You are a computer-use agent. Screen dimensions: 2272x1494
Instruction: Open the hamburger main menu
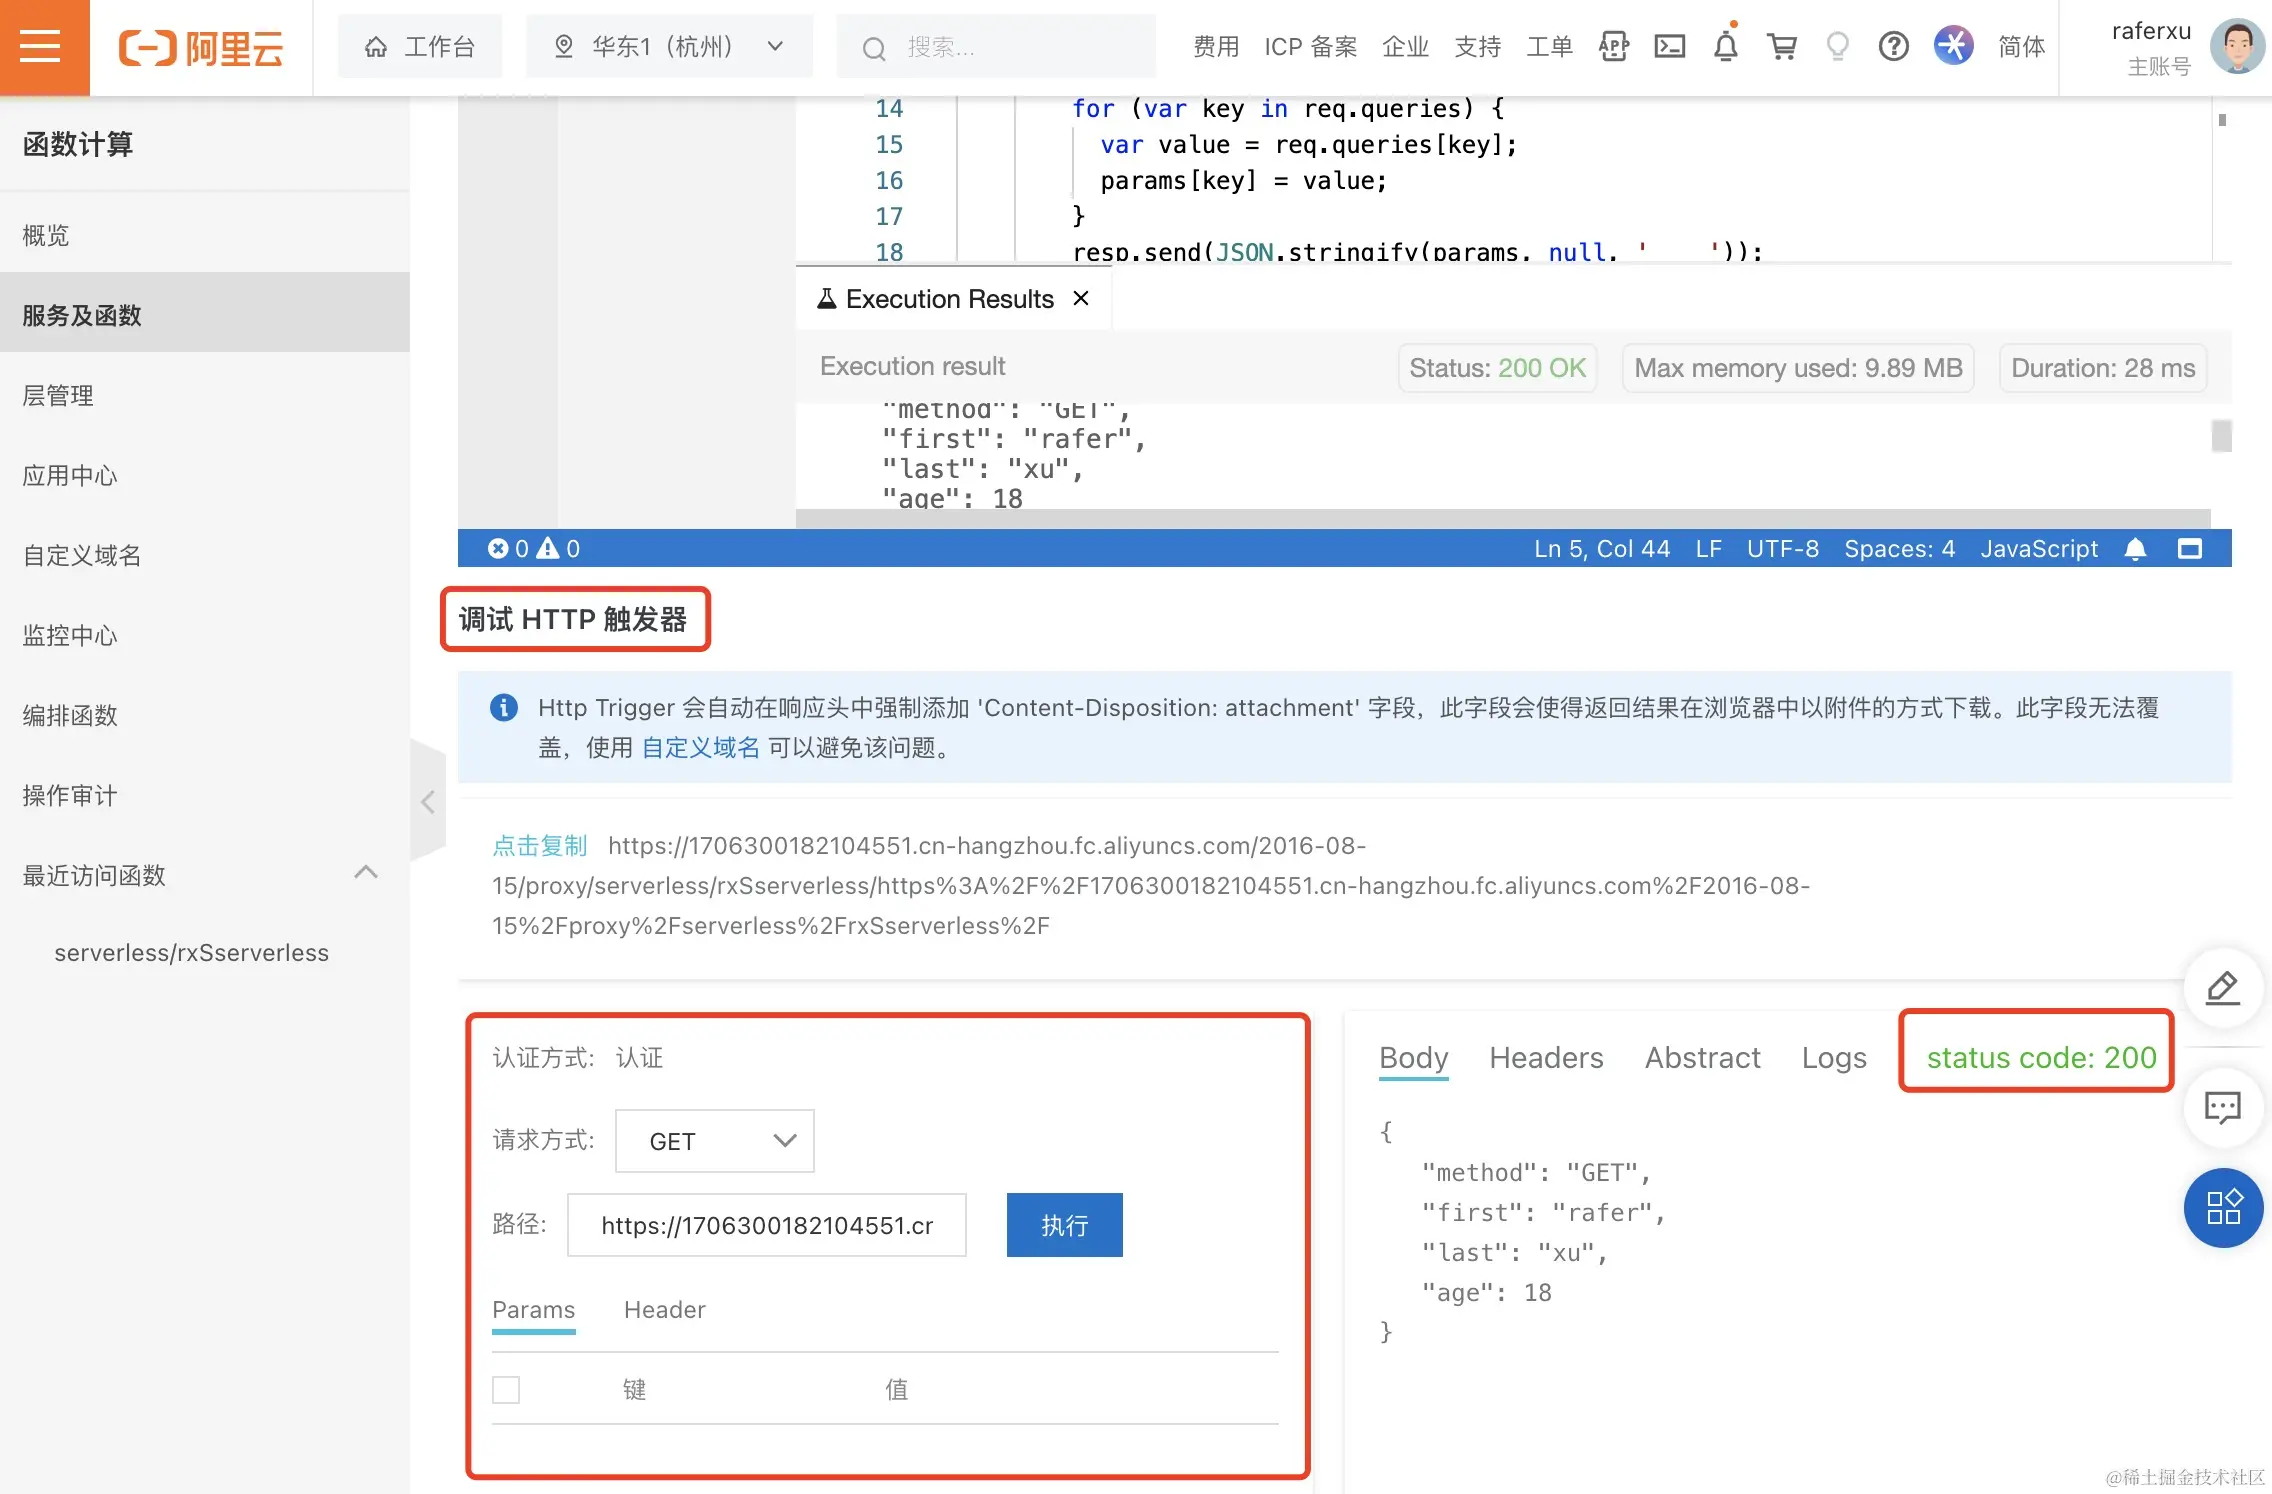[x=42, y=46]
